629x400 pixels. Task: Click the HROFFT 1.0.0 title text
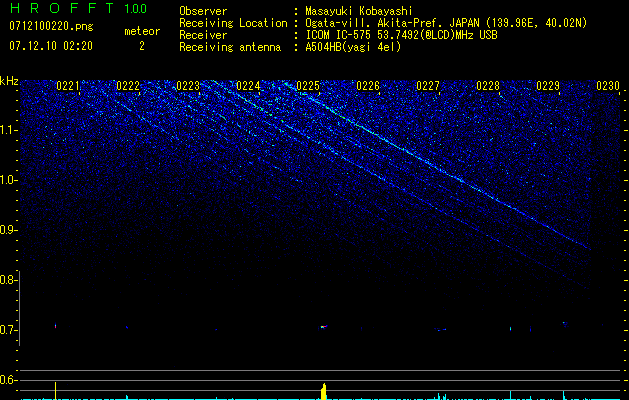[79, 8]
